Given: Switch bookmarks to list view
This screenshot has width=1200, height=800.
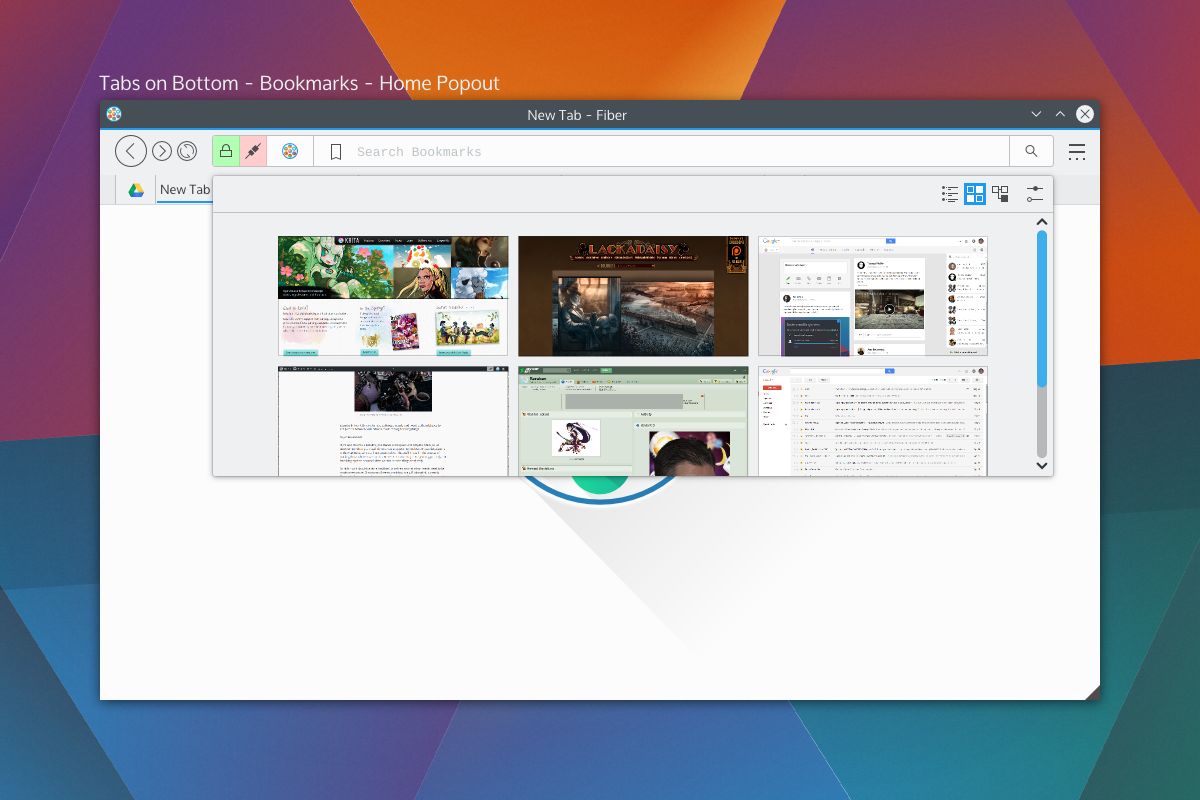Looking at the screenshot, I should pyautogui.click(x=950, y=194).
